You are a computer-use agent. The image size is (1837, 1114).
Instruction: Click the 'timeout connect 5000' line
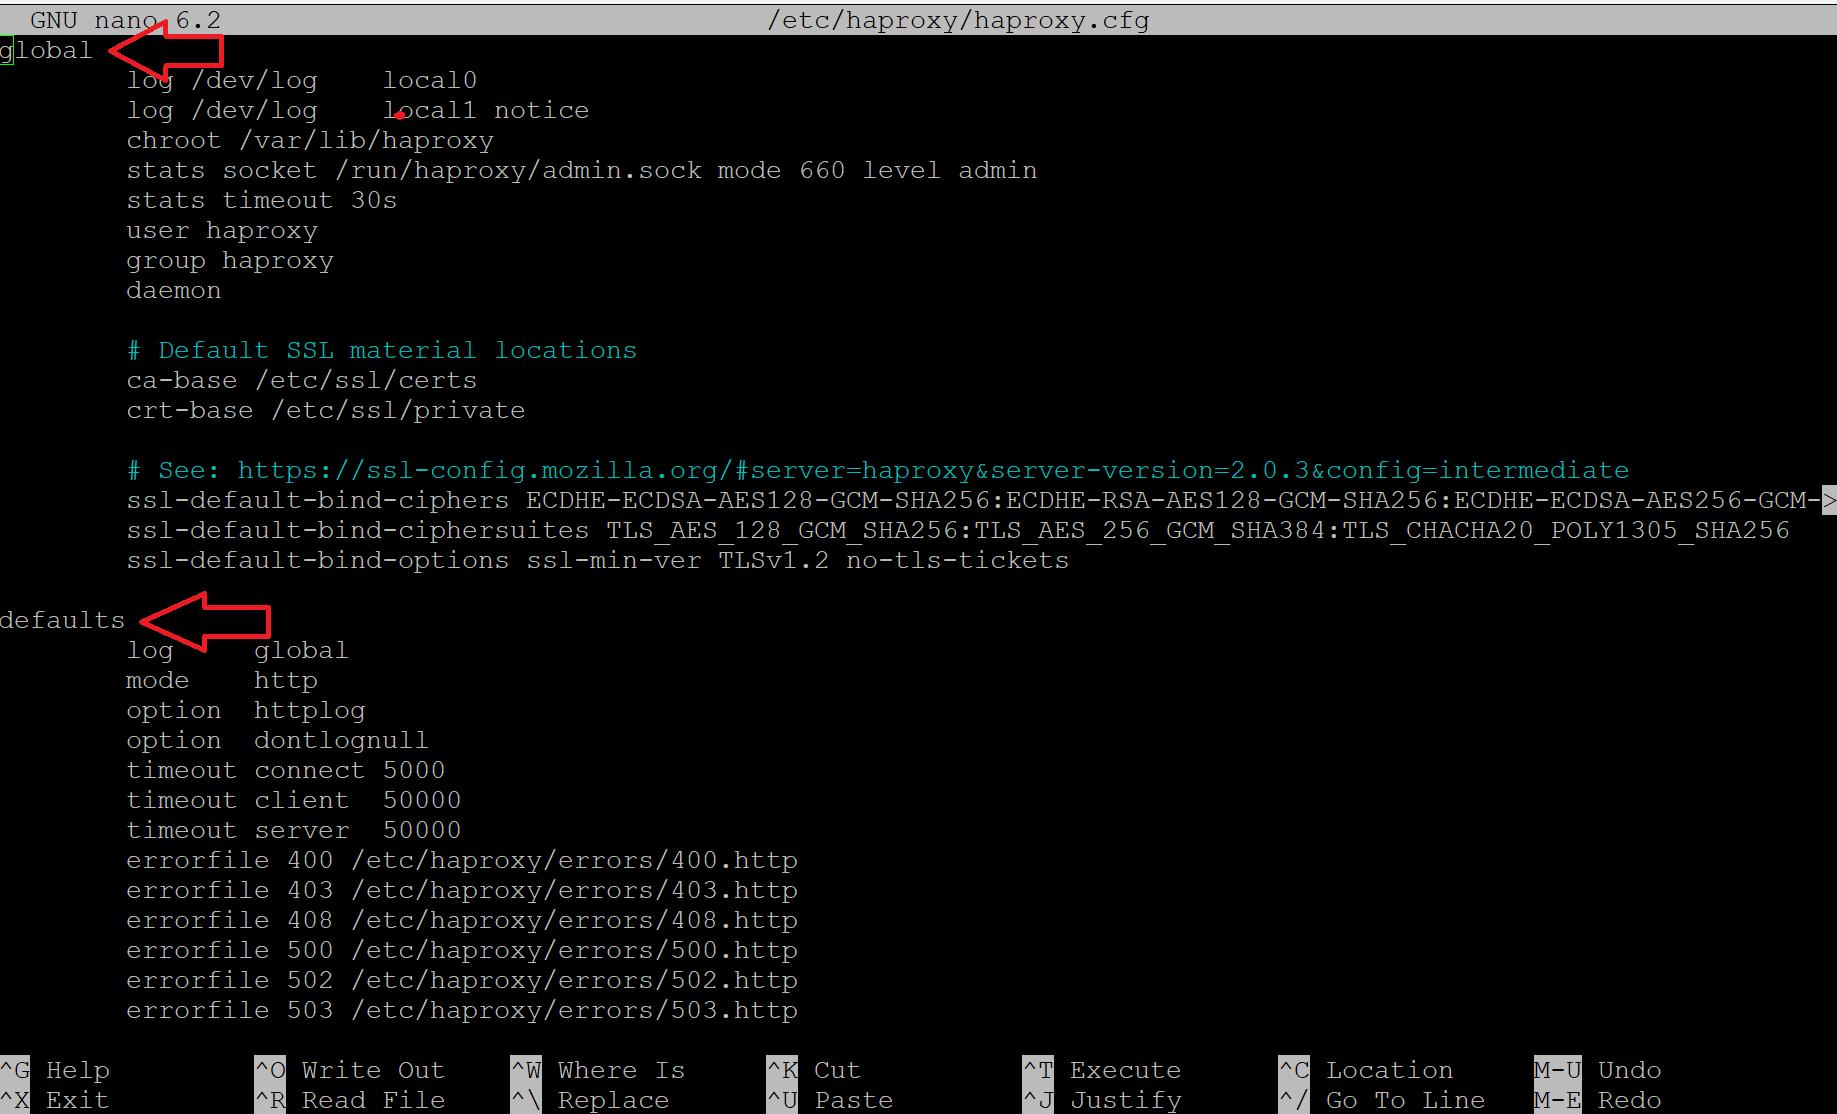[286, 770]
